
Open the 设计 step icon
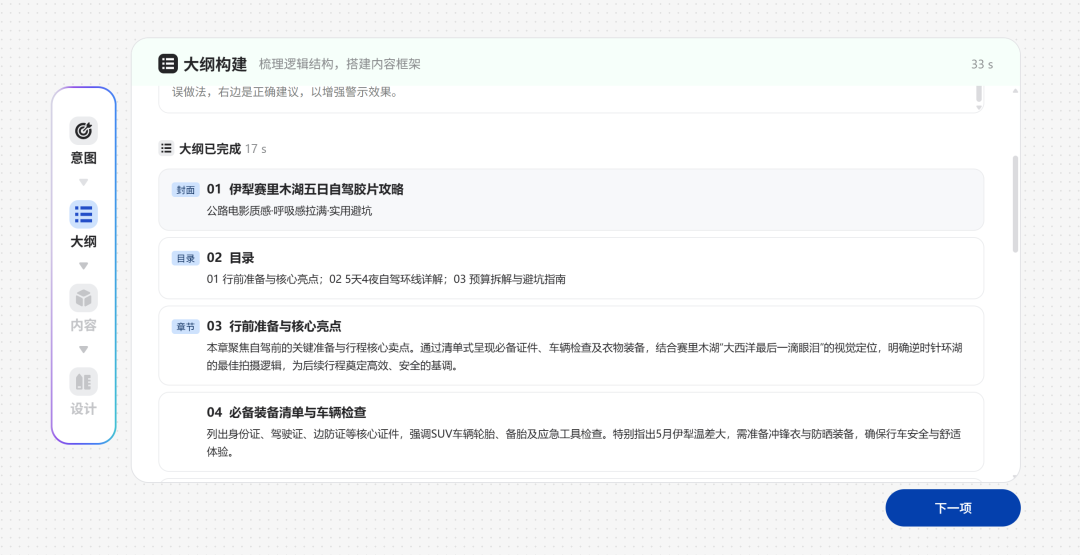[83, 381]
